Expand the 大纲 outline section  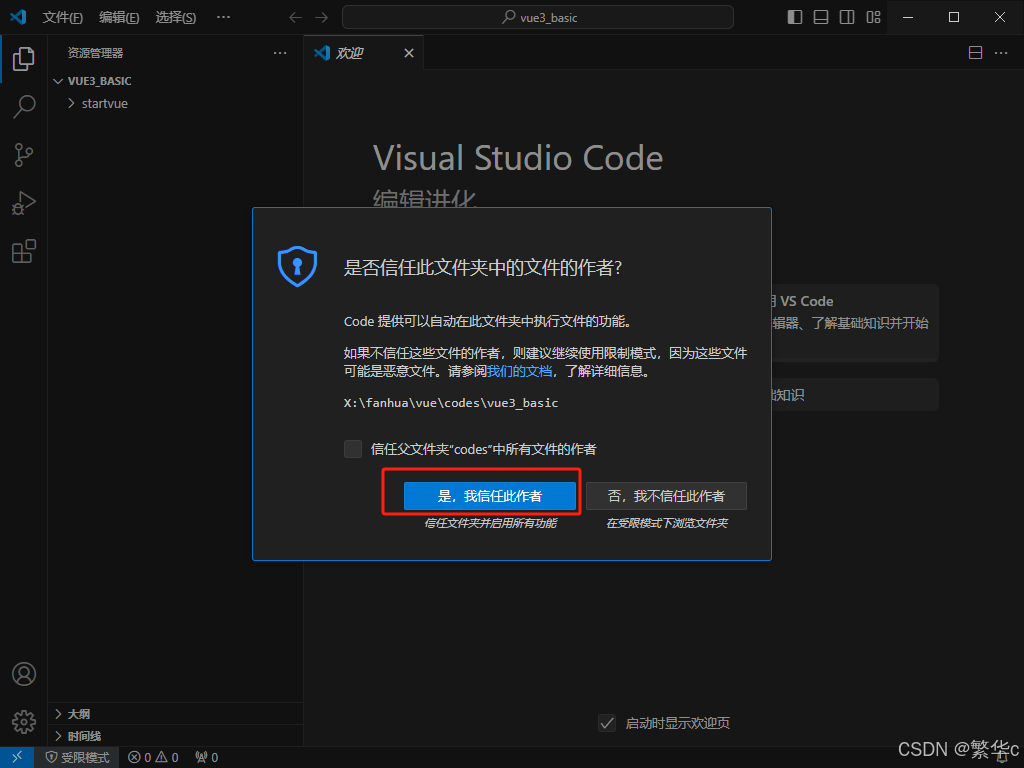tap(175, 714)
